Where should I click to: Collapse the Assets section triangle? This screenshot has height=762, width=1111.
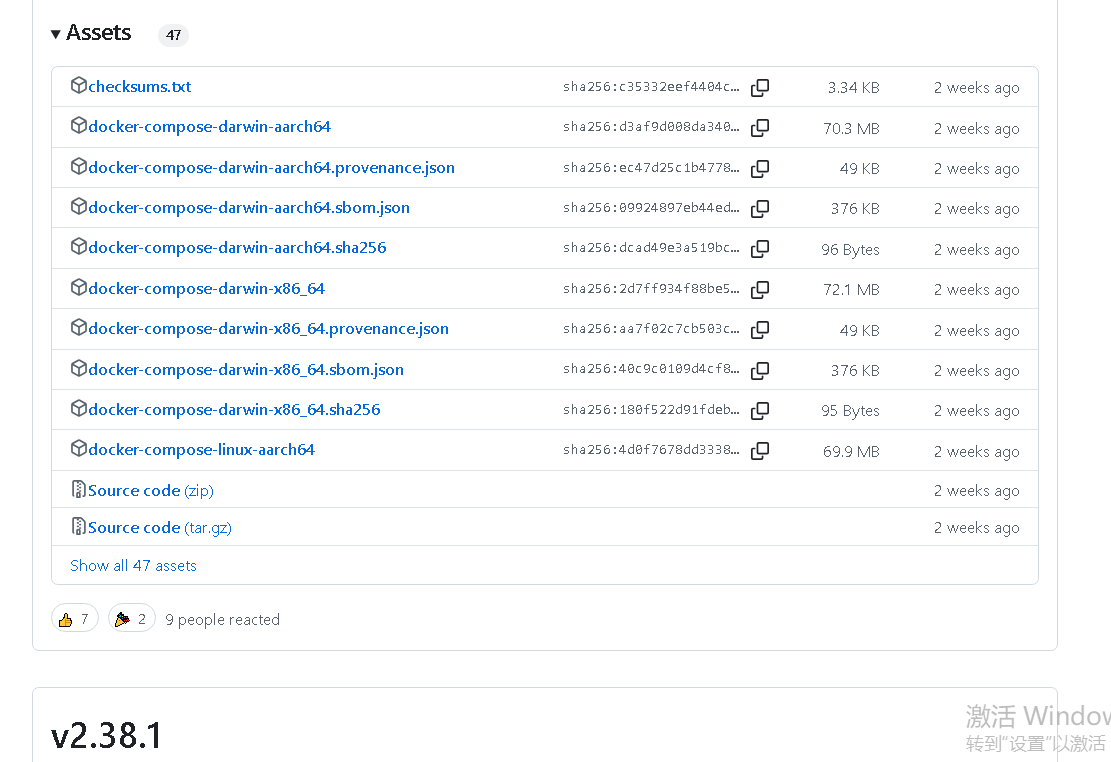tap(55, 34)
